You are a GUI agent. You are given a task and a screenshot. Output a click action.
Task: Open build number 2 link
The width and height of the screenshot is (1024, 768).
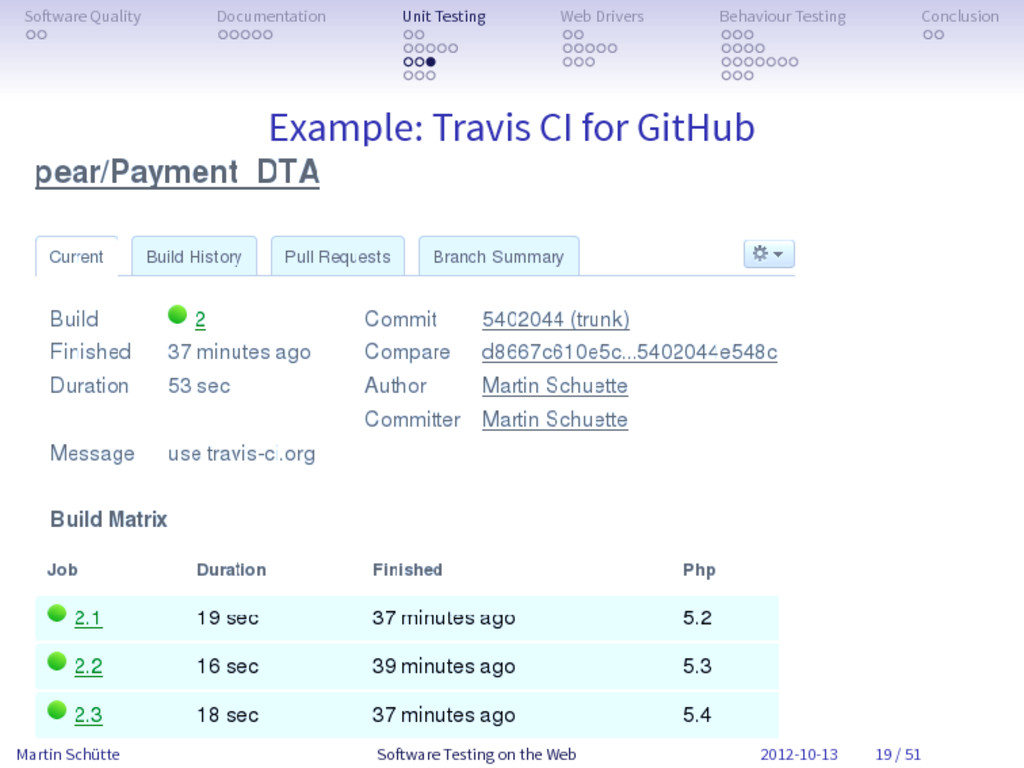coord(200,319)
